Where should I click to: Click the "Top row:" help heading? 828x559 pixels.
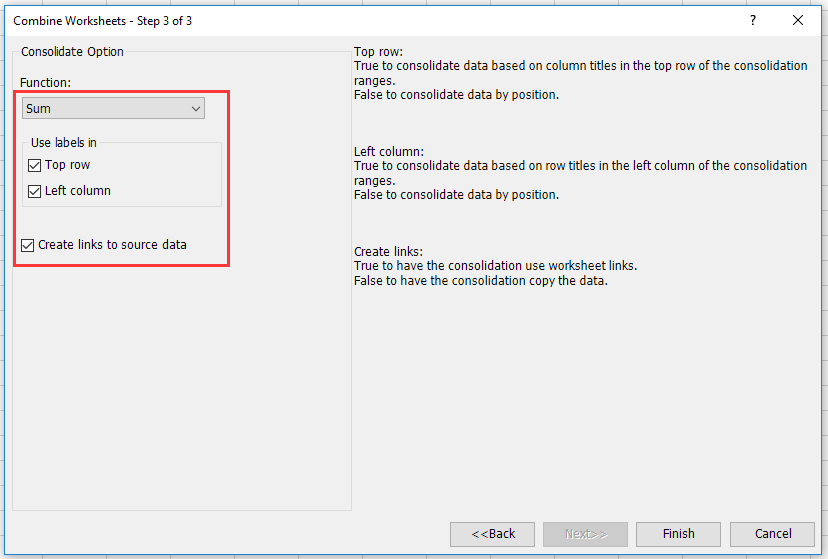[x=378, y=52]
